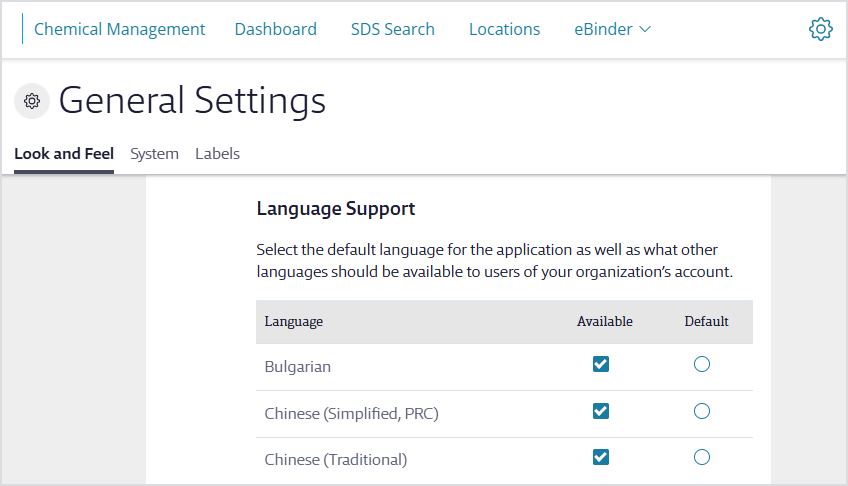Image resolution: width=848 pixels, height=486 pixels.
Task: Set Bulgarian as default language
Action: [702, 364]
